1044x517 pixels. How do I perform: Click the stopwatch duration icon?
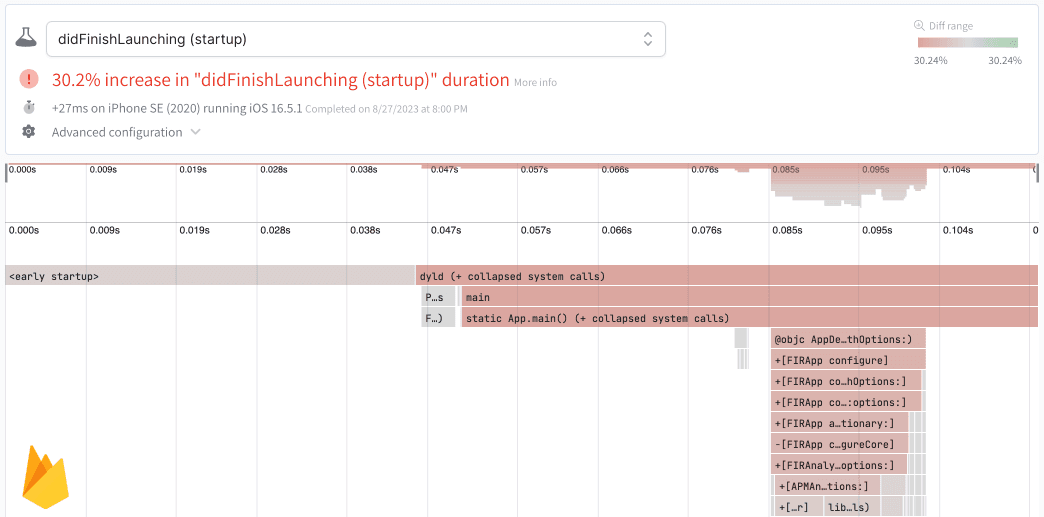(29, 107)
